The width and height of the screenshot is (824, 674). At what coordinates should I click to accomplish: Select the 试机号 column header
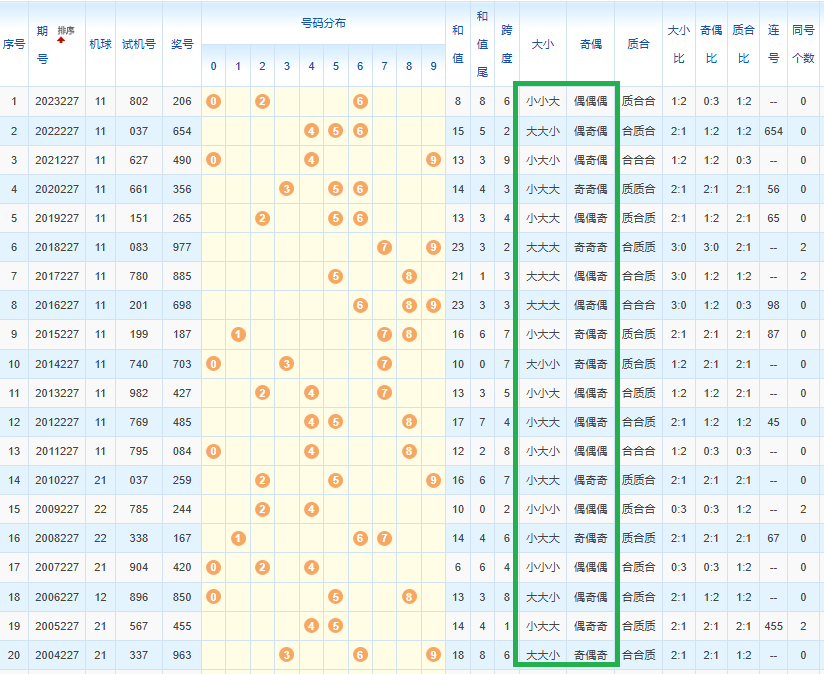point(138,44)
